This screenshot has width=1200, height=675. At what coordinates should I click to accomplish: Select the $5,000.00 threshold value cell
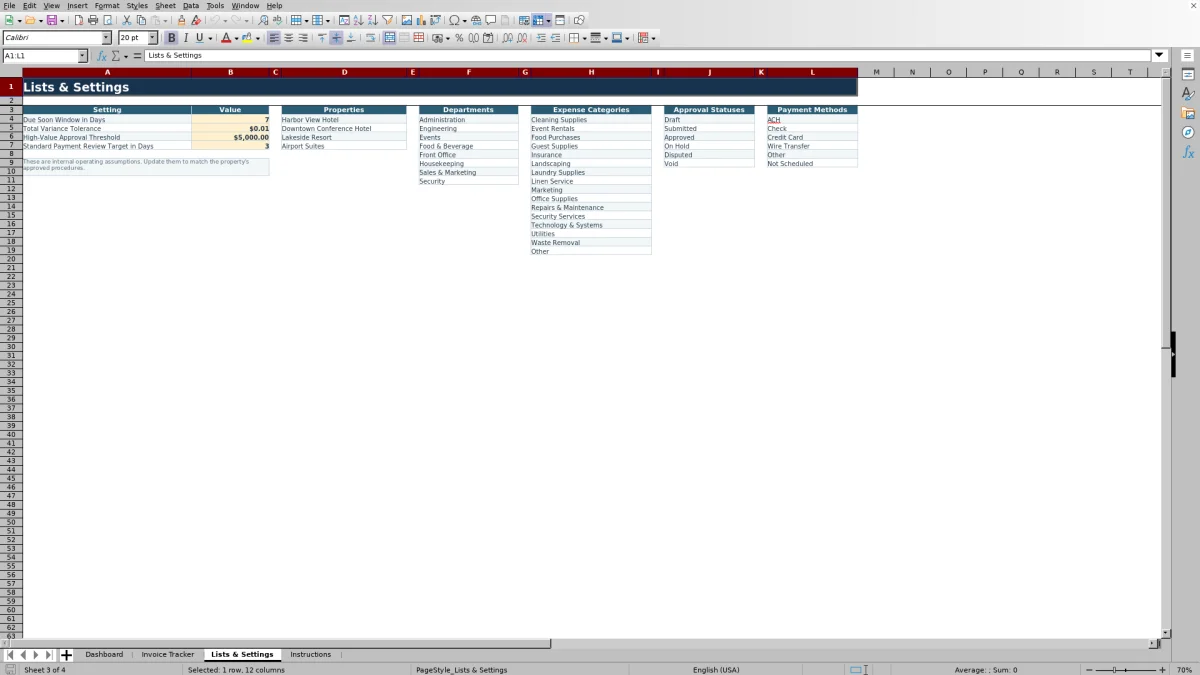pos(230,137)
